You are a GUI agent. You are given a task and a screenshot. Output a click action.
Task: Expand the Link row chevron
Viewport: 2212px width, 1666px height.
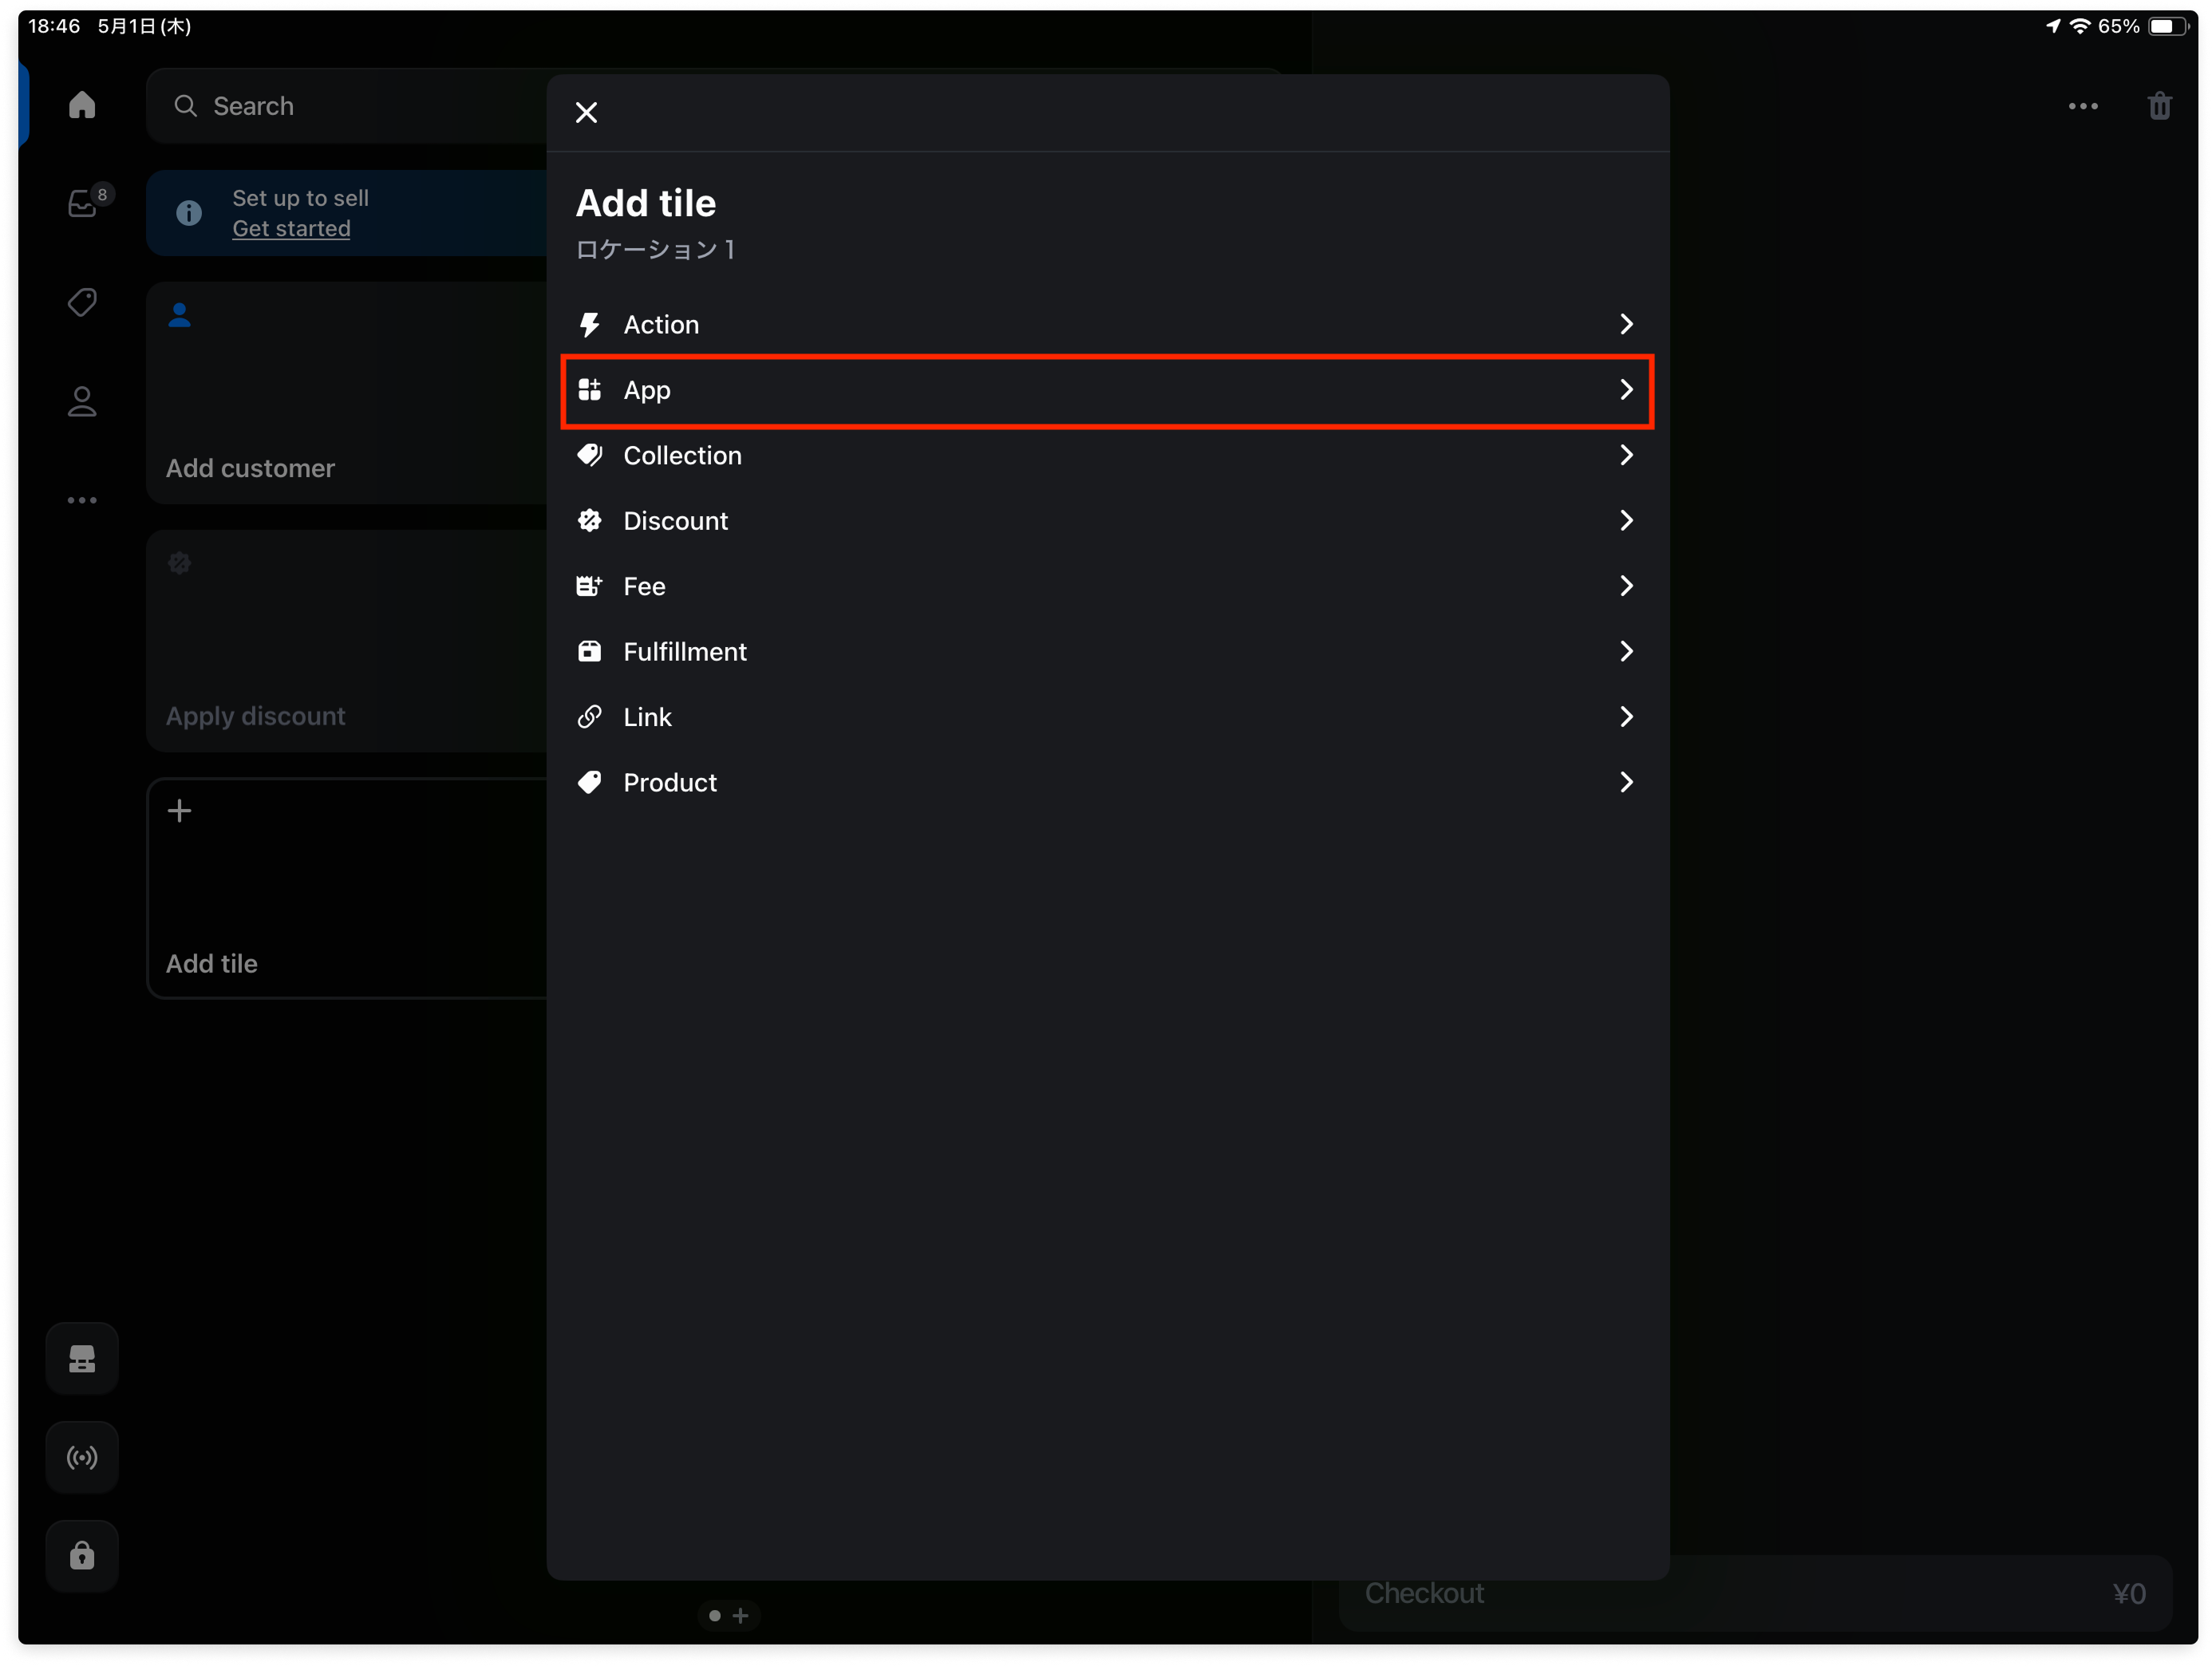1627,717
